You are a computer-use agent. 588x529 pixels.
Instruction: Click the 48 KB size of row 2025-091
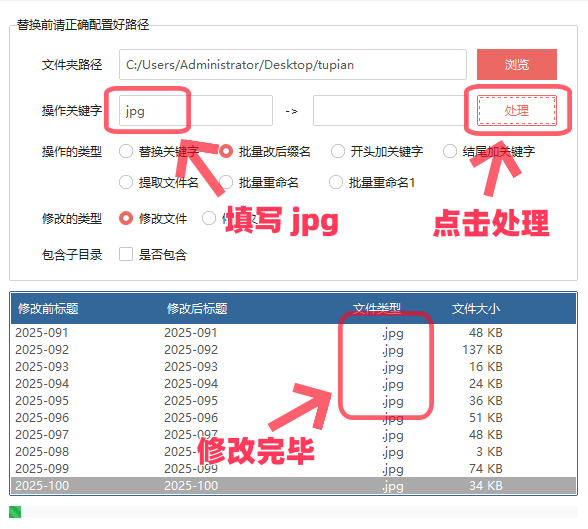point(486,333)
